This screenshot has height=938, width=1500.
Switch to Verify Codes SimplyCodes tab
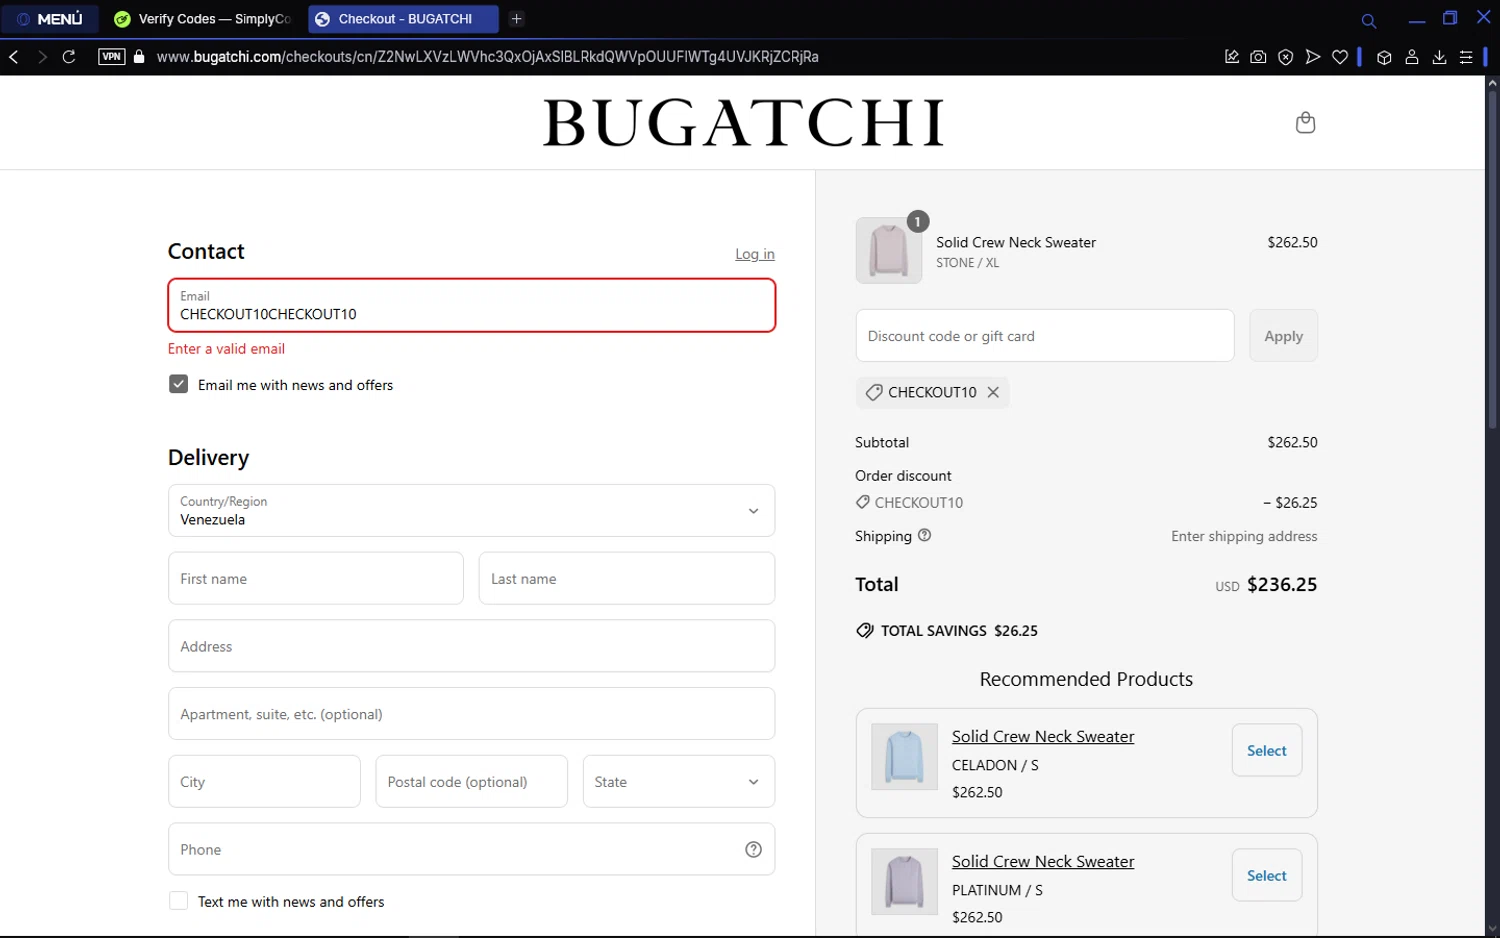tap(203, 19)
